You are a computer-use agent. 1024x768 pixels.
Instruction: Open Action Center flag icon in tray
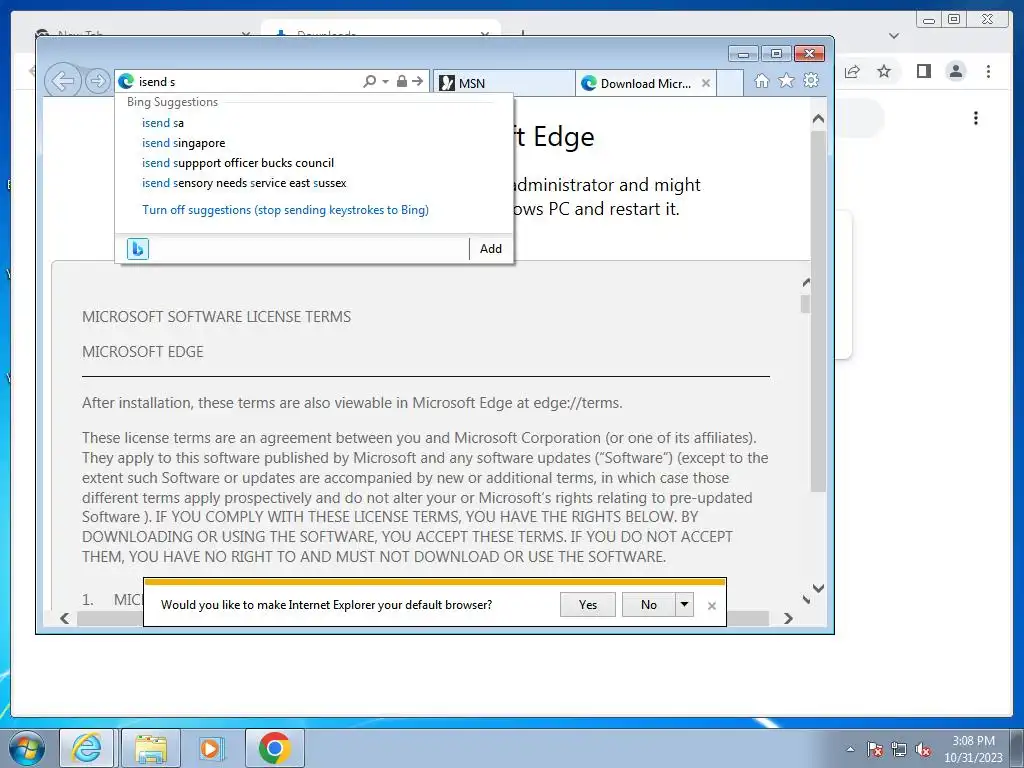875,749
